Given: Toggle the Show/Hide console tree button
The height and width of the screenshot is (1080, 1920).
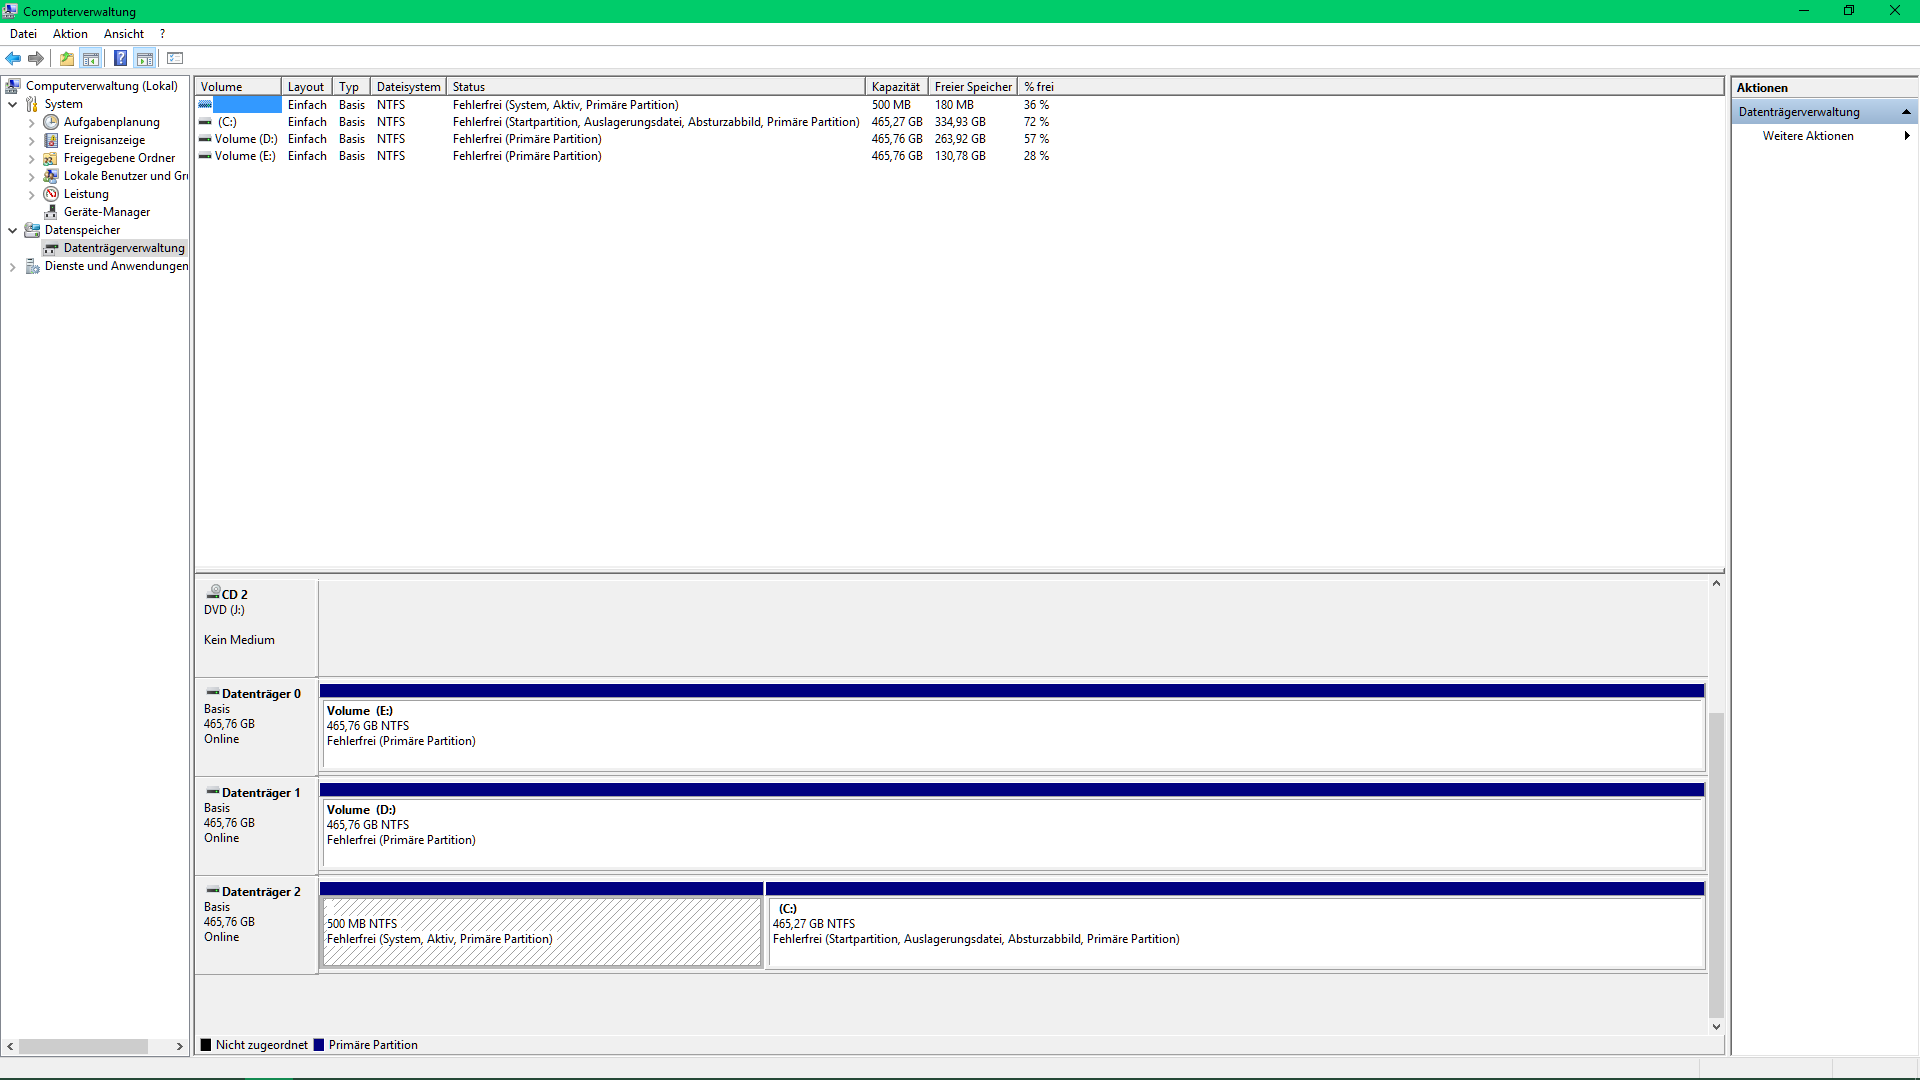Looking at the screenshot, I should (91, 58).
